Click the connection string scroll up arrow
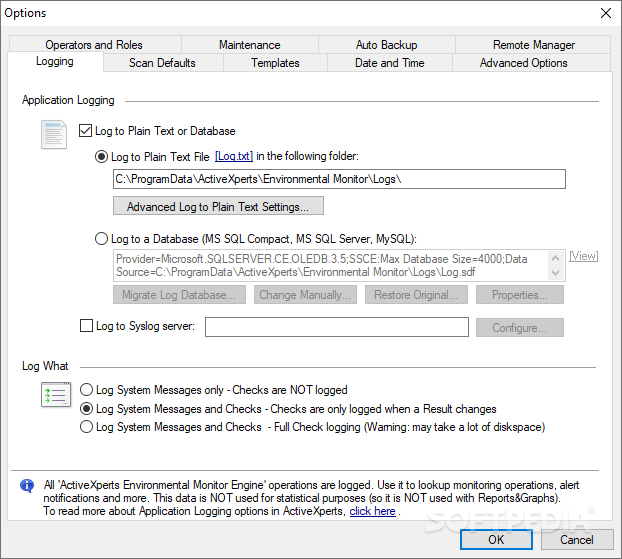The width and height of the screenshot is (622, 559). (556, 258)
